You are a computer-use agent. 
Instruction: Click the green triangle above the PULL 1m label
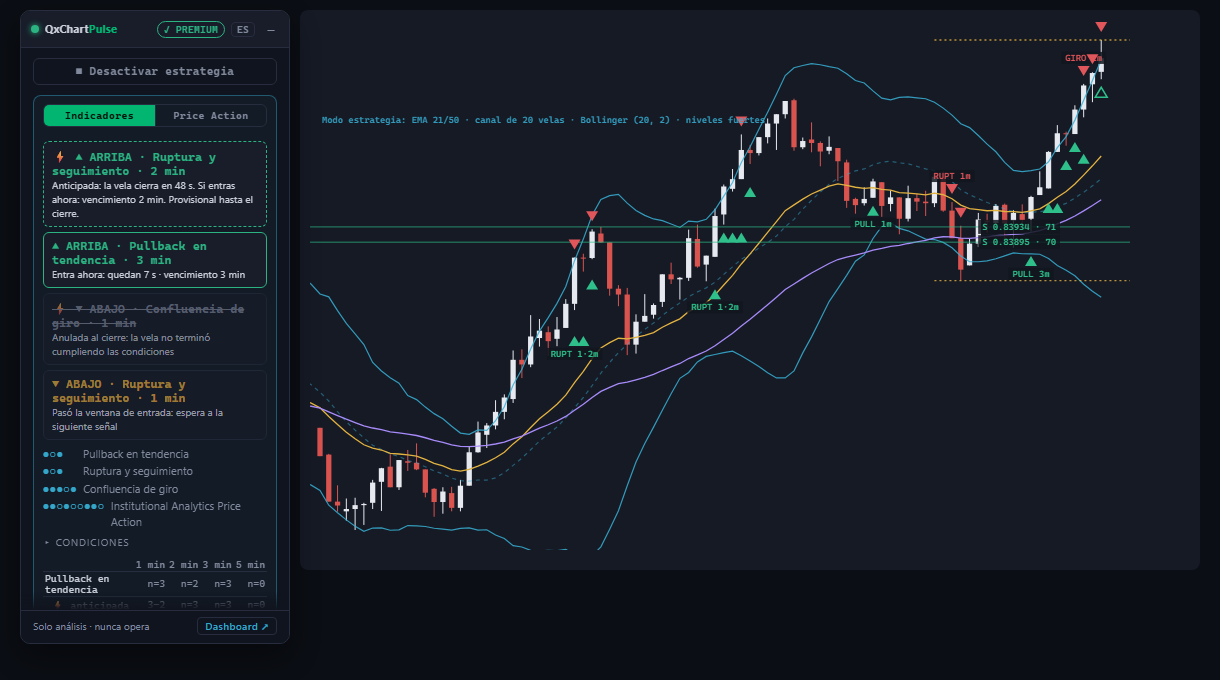tap(872, 211)
